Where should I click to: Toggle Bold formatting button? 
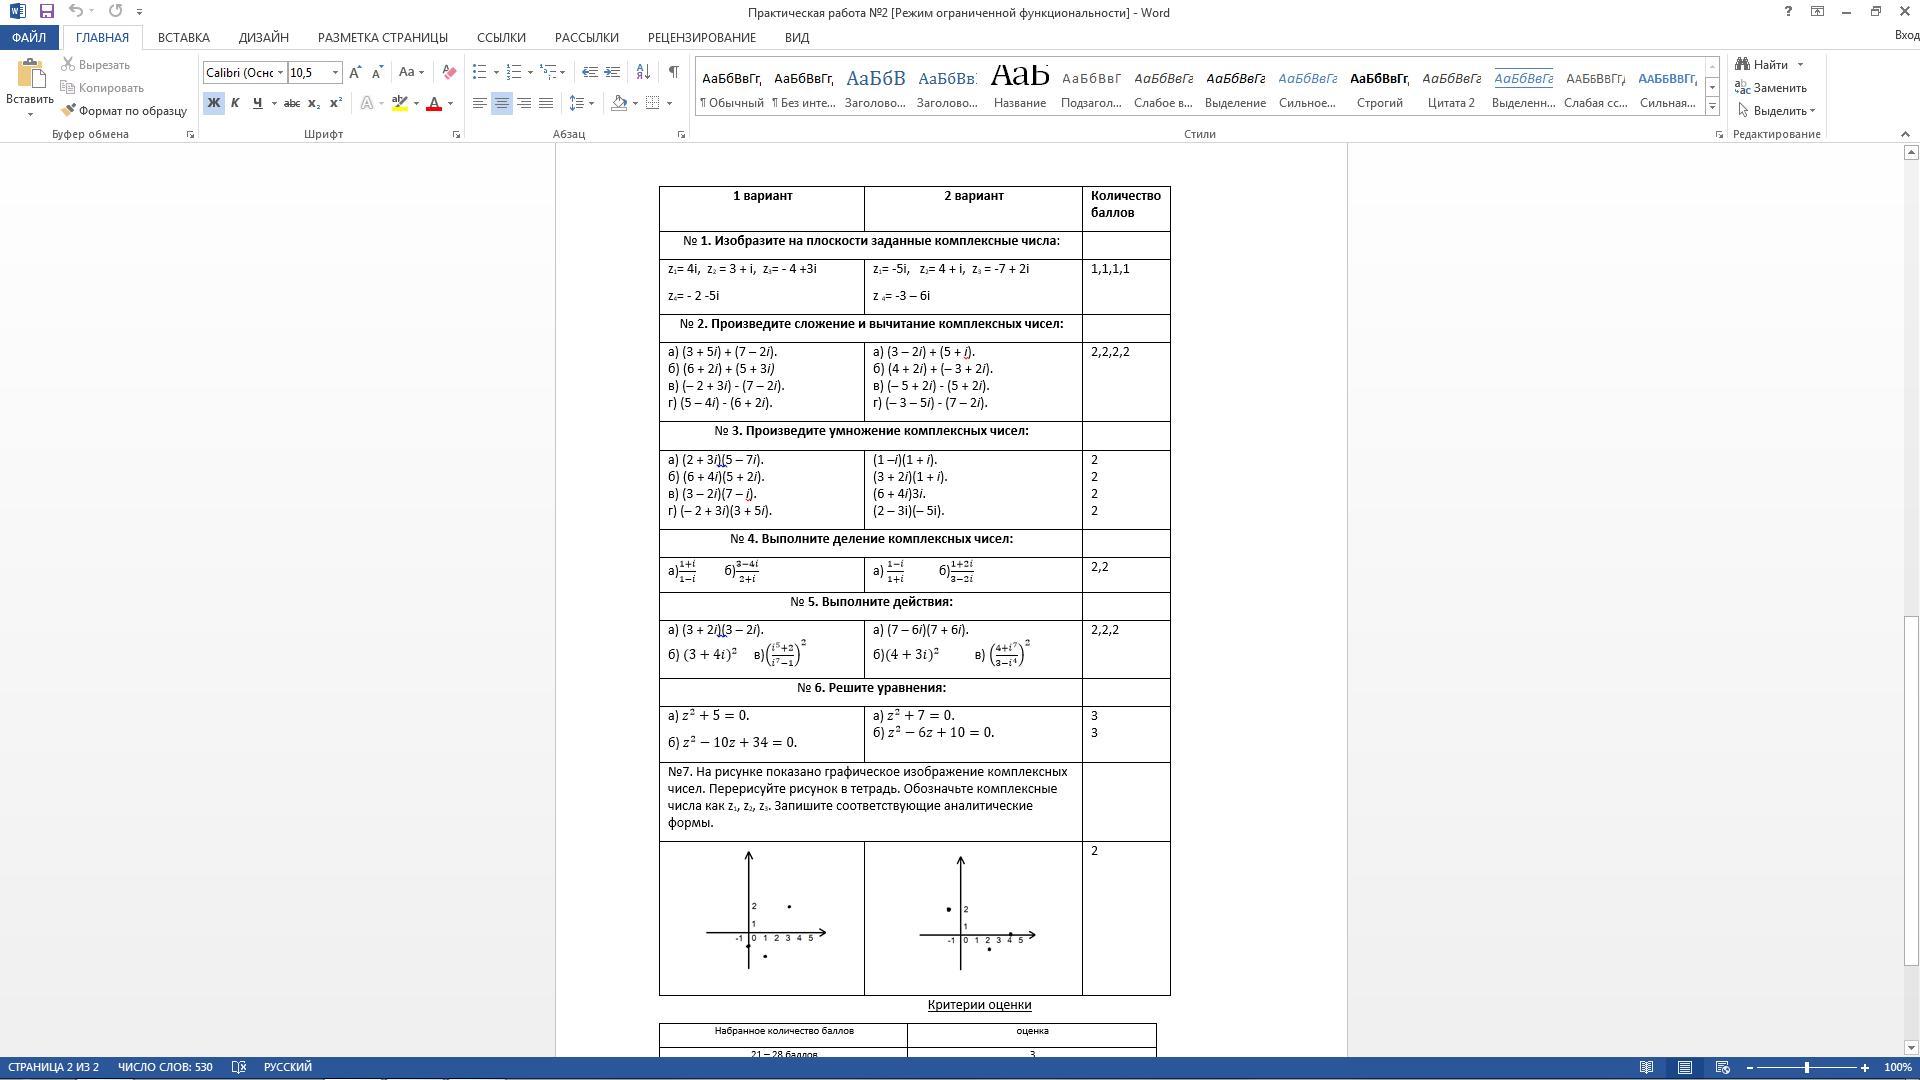pyautogui.click(x=213, y=103)
